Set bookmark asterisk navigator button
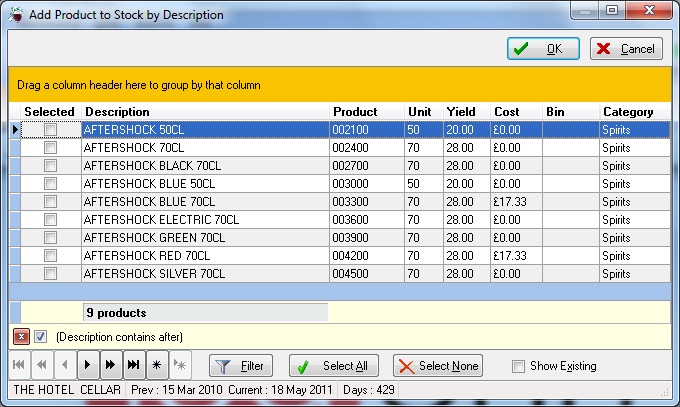The height and width of the screenshot is (407, 680). tap(157, 365)
